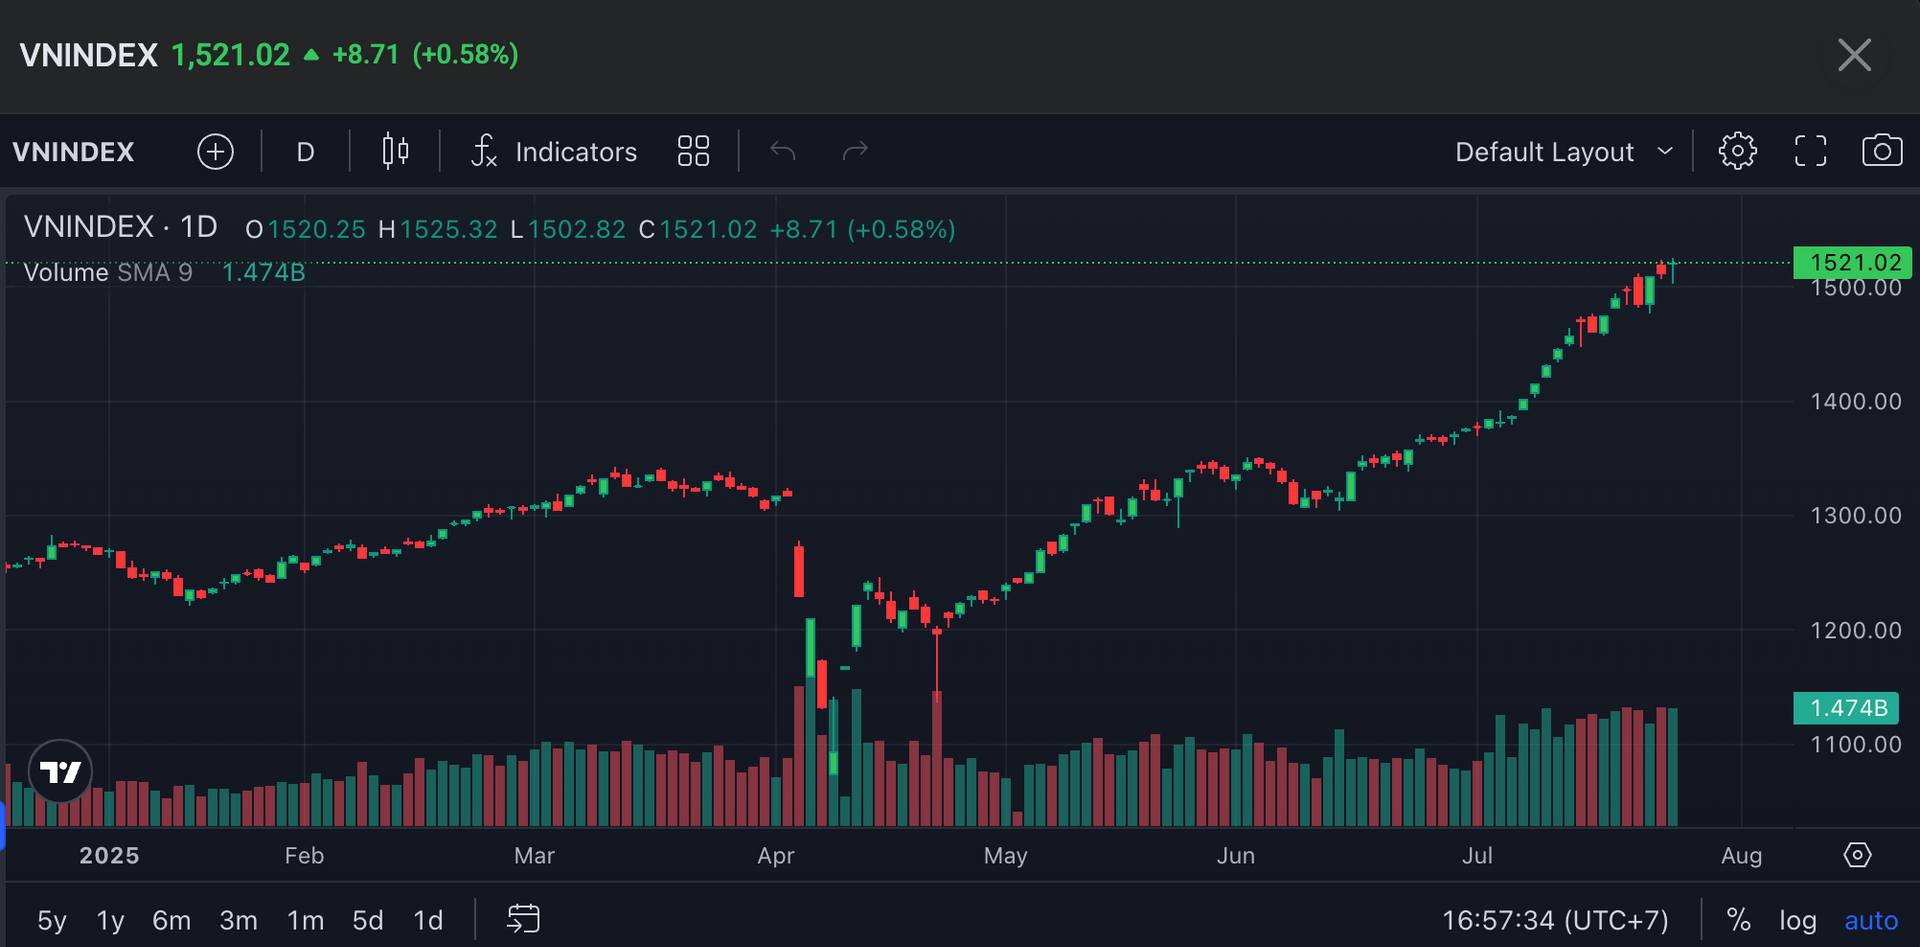Toggle auto scale mode
This screenshot has width=1920, height=947.
[x=1871, y=920]
